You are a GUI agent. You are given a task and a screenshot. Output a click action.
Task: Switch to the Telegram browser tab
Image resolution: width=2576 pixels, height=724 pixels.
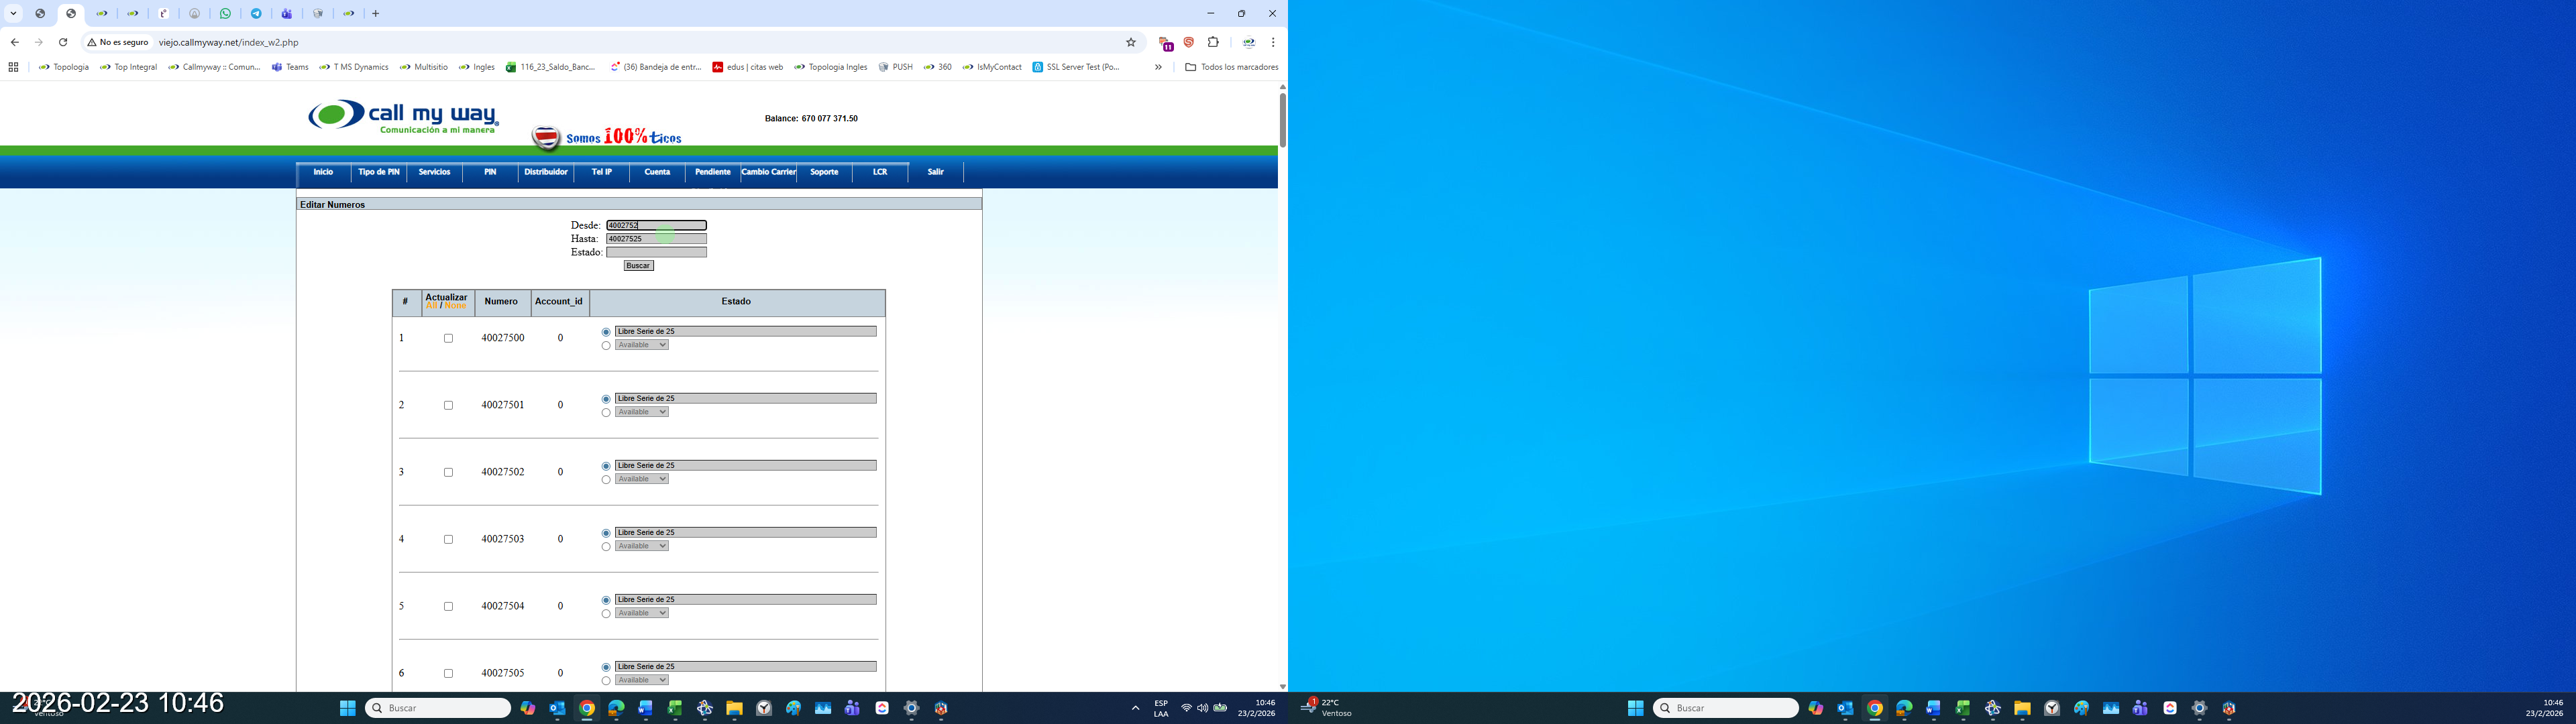tap(256, 14)
